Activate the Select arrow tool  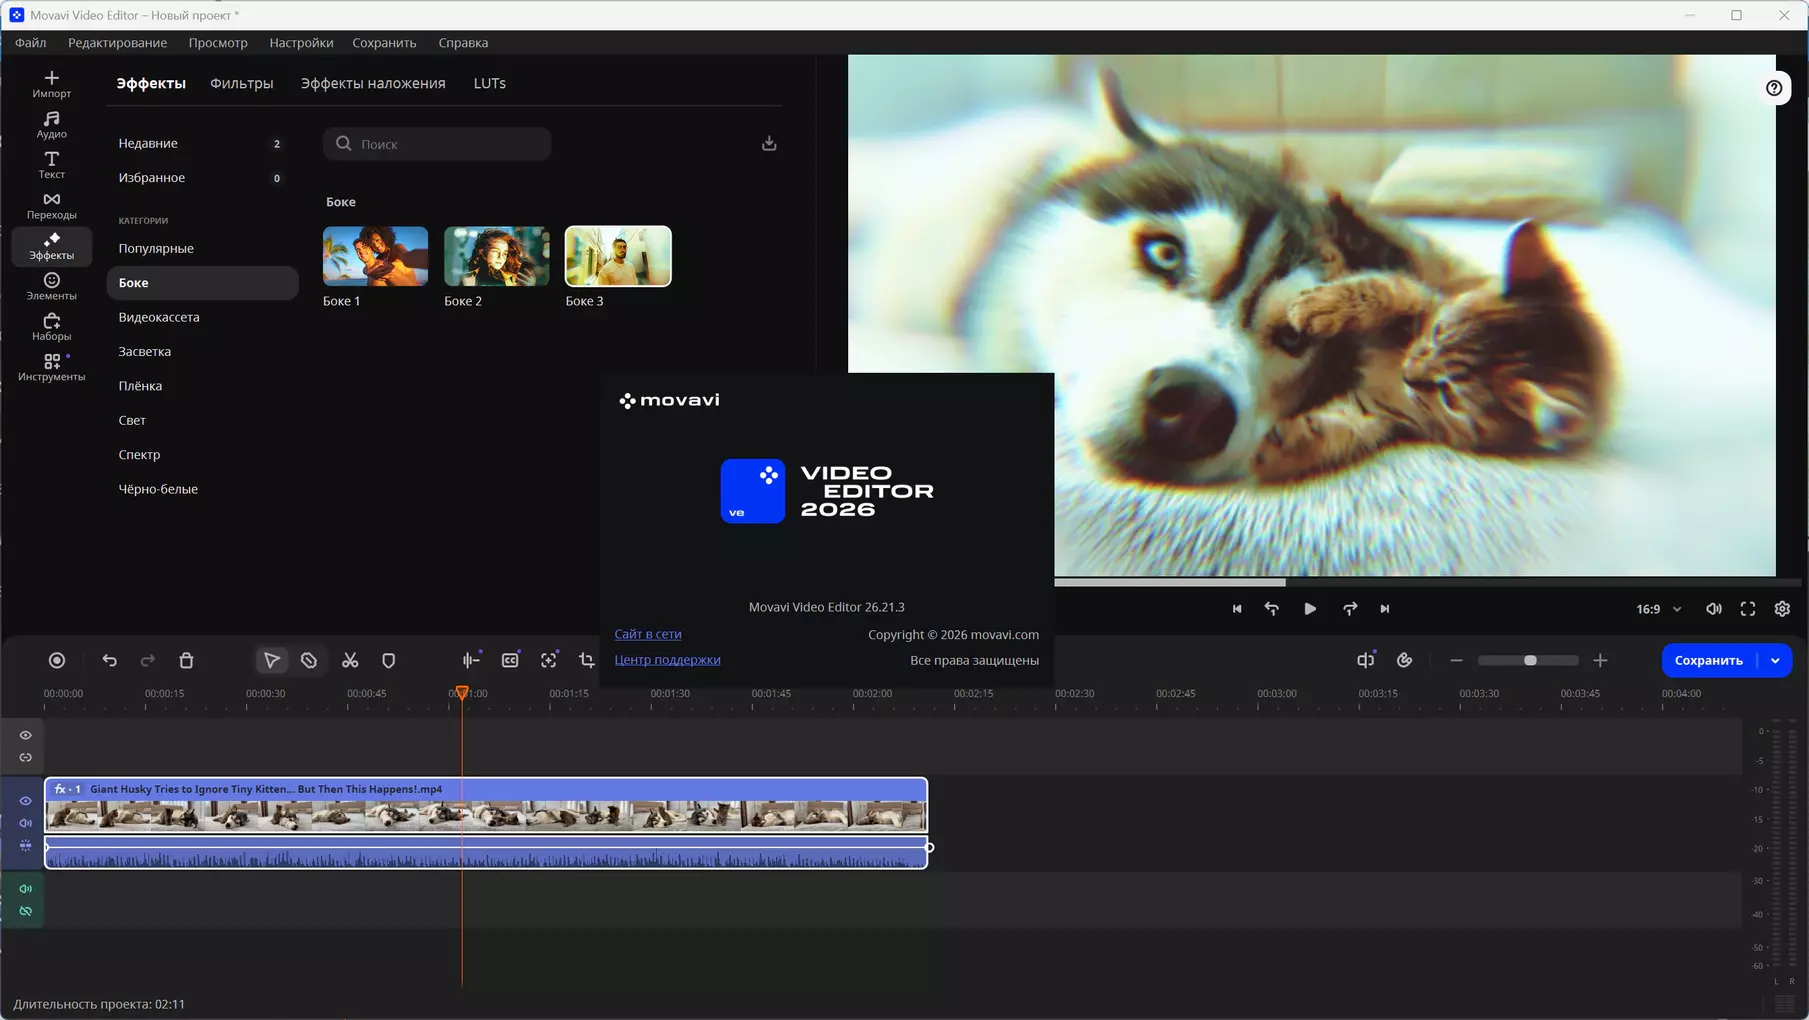(x=271, y=660)
